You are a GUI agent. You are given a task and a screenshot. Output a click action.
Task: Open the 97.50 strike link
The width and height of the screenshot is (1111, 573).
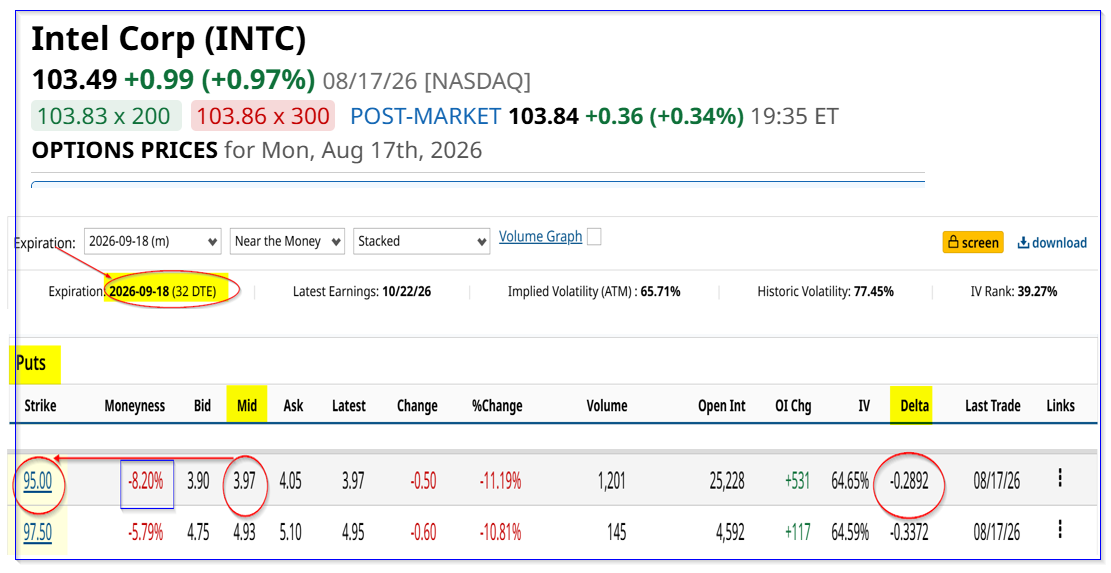38,532
